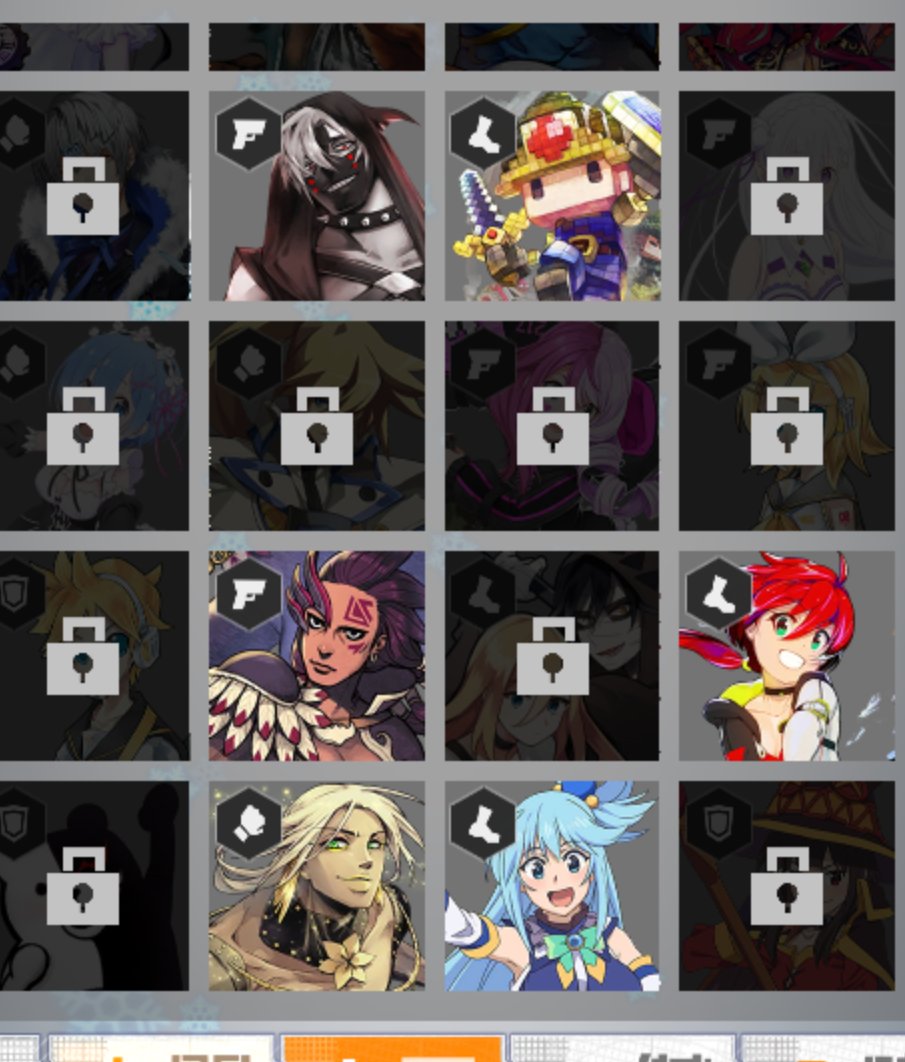The width and height of the screenshot is (905, 1062).
Task: Open the orange highlighted tab at bottom
Action: click(x=392, y=1048)
